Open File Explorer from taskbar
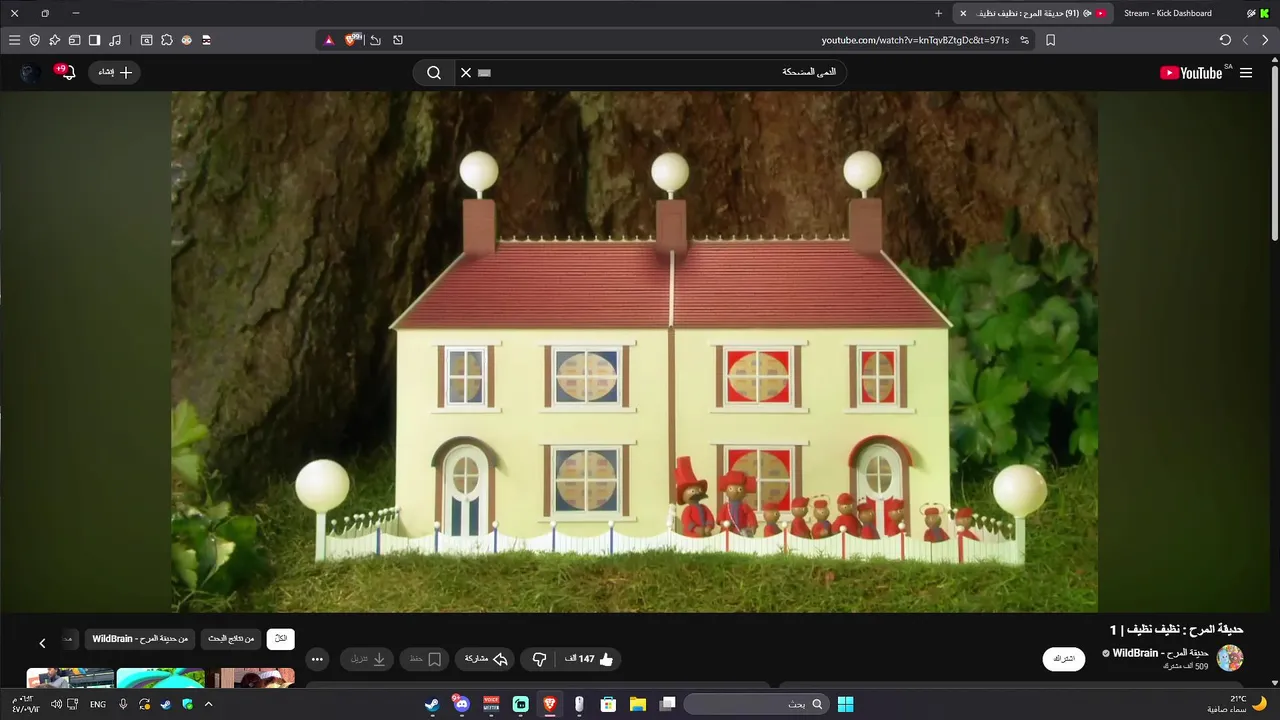The image size is (1280, 720). pyautogui.click(x=637, y=704)
